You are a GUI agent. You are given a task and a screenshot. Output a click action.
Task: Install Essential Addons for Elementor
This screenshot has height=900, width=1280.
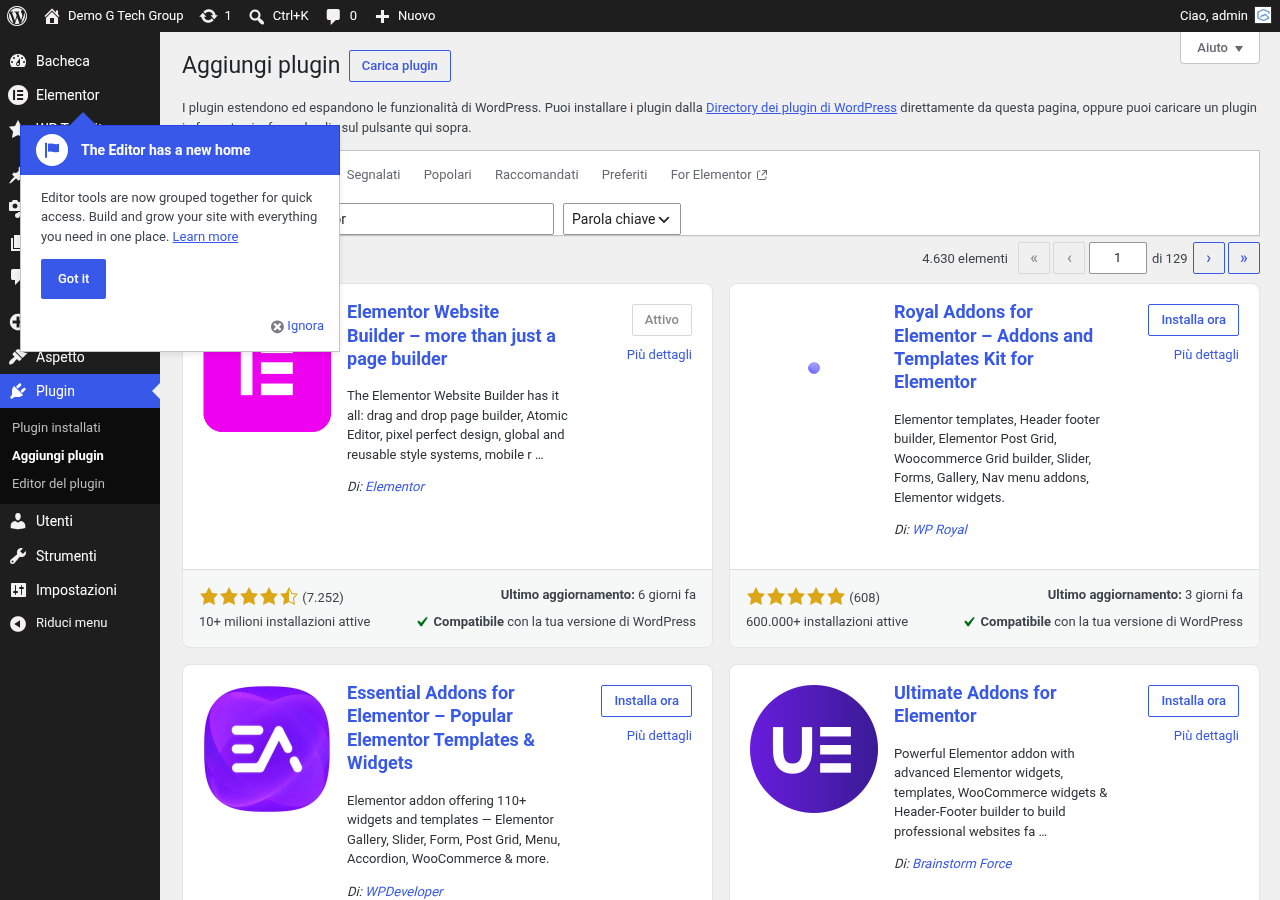(x=646, y=701)
